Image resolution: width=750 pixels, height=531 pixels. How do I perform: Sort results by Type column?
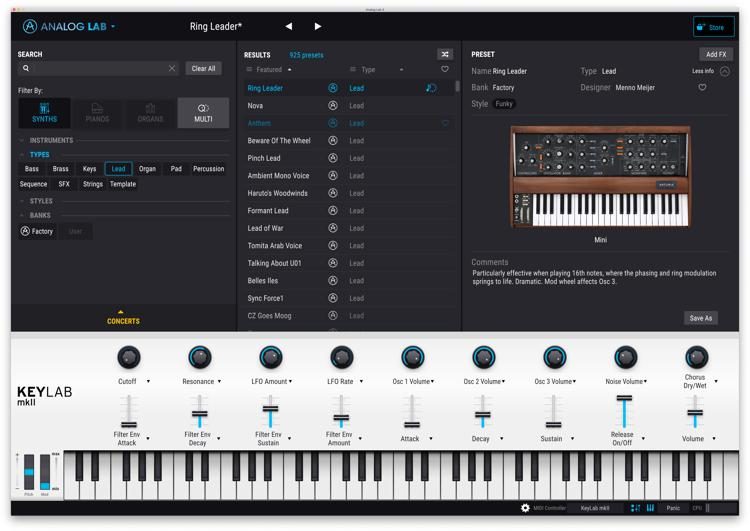tap(376, 70)
